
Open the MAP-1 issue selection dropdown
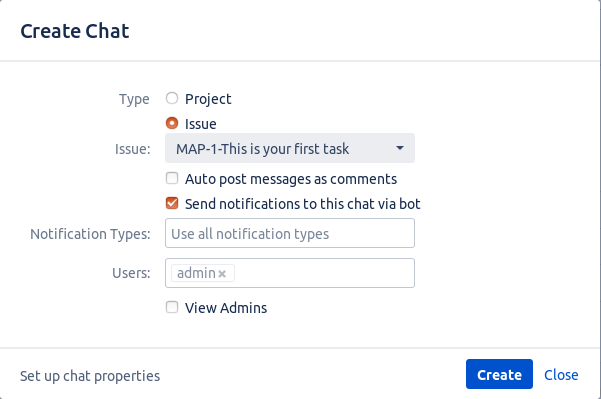tap(290, 148)
